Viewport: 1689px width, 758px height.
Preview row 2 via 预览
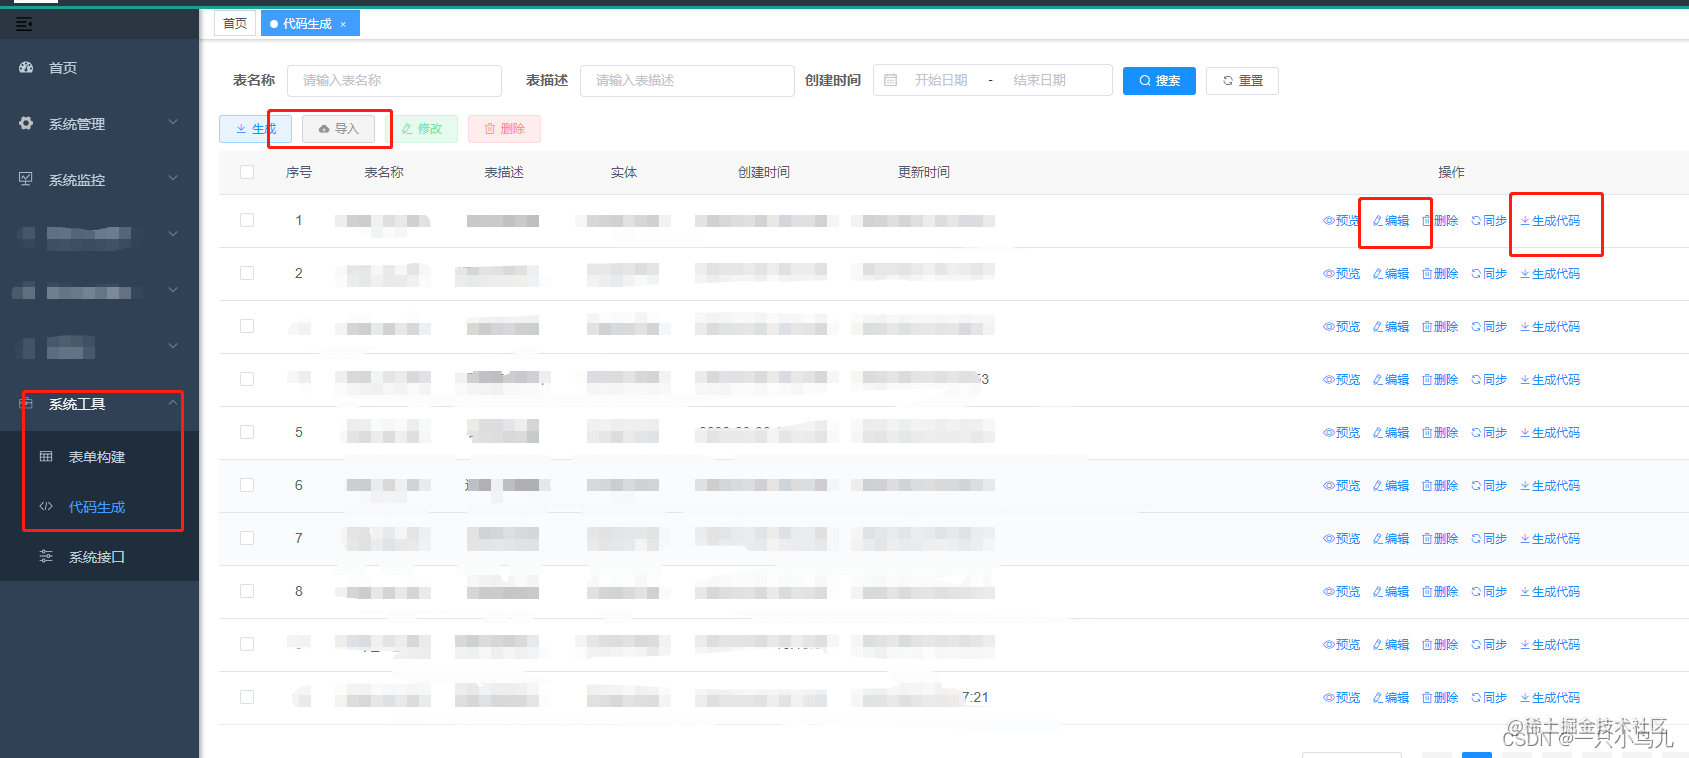pos(1341,274)
